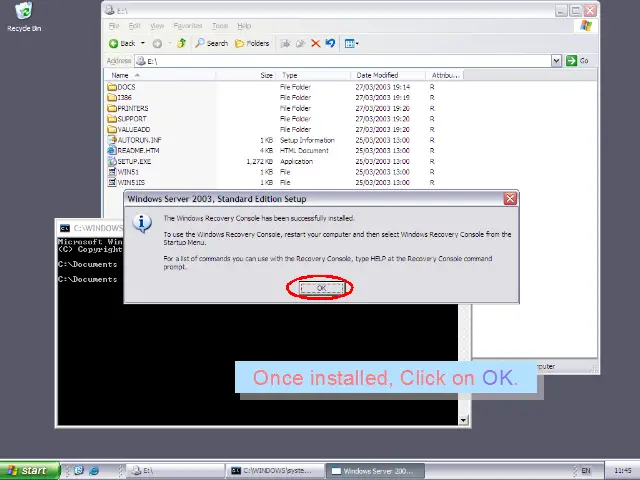Toggle the Folders pane button
The image size is (640, 480).
pyautogui.click(x=252, y=43)
